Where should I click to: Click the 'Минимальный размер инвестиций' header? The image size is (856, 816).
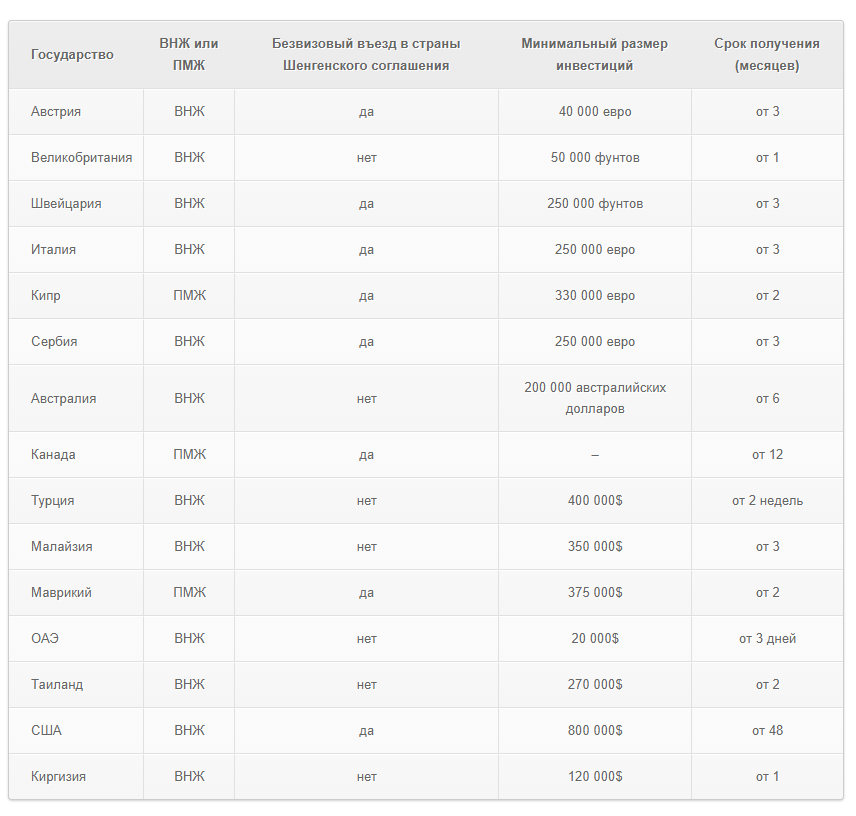coord(594,55)
